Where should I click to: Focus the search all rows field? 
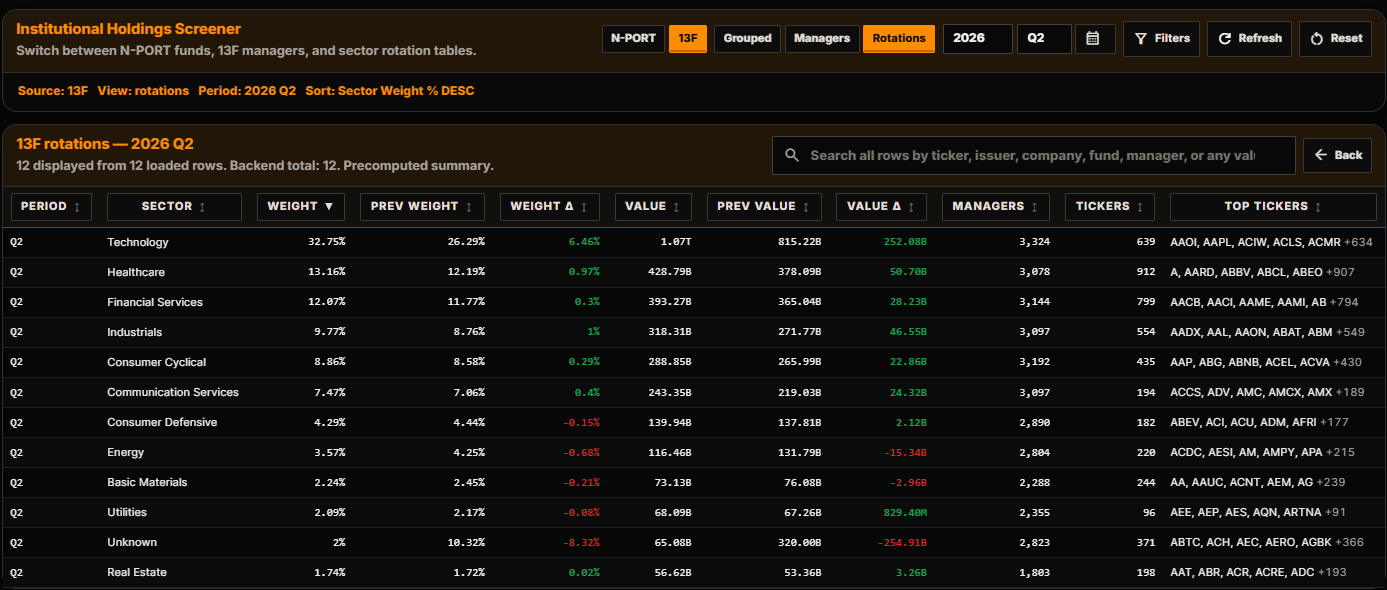coord(1033,155)
